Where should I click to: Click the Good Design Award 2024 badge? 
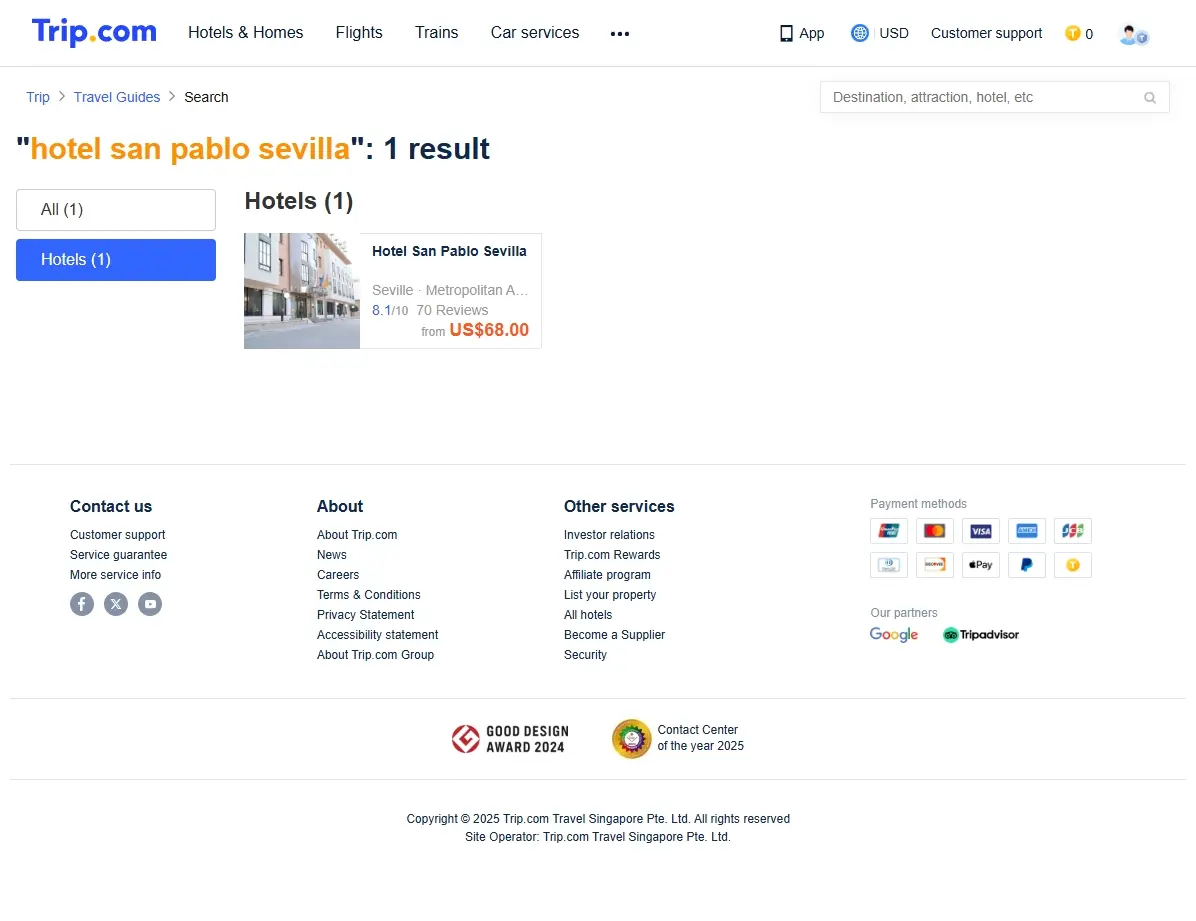[x=510, y=739]
